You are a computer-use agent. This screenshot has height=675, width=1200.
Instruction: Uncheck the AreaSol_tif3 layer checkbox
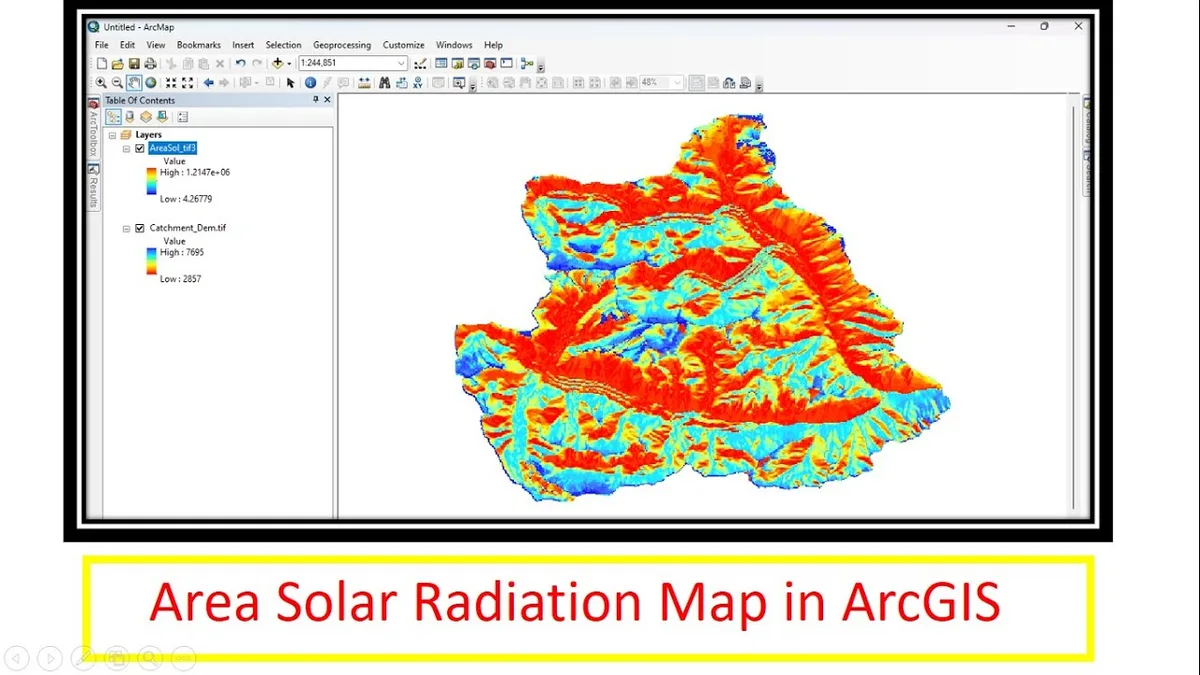pyautogui.click(x=140, y=148)
